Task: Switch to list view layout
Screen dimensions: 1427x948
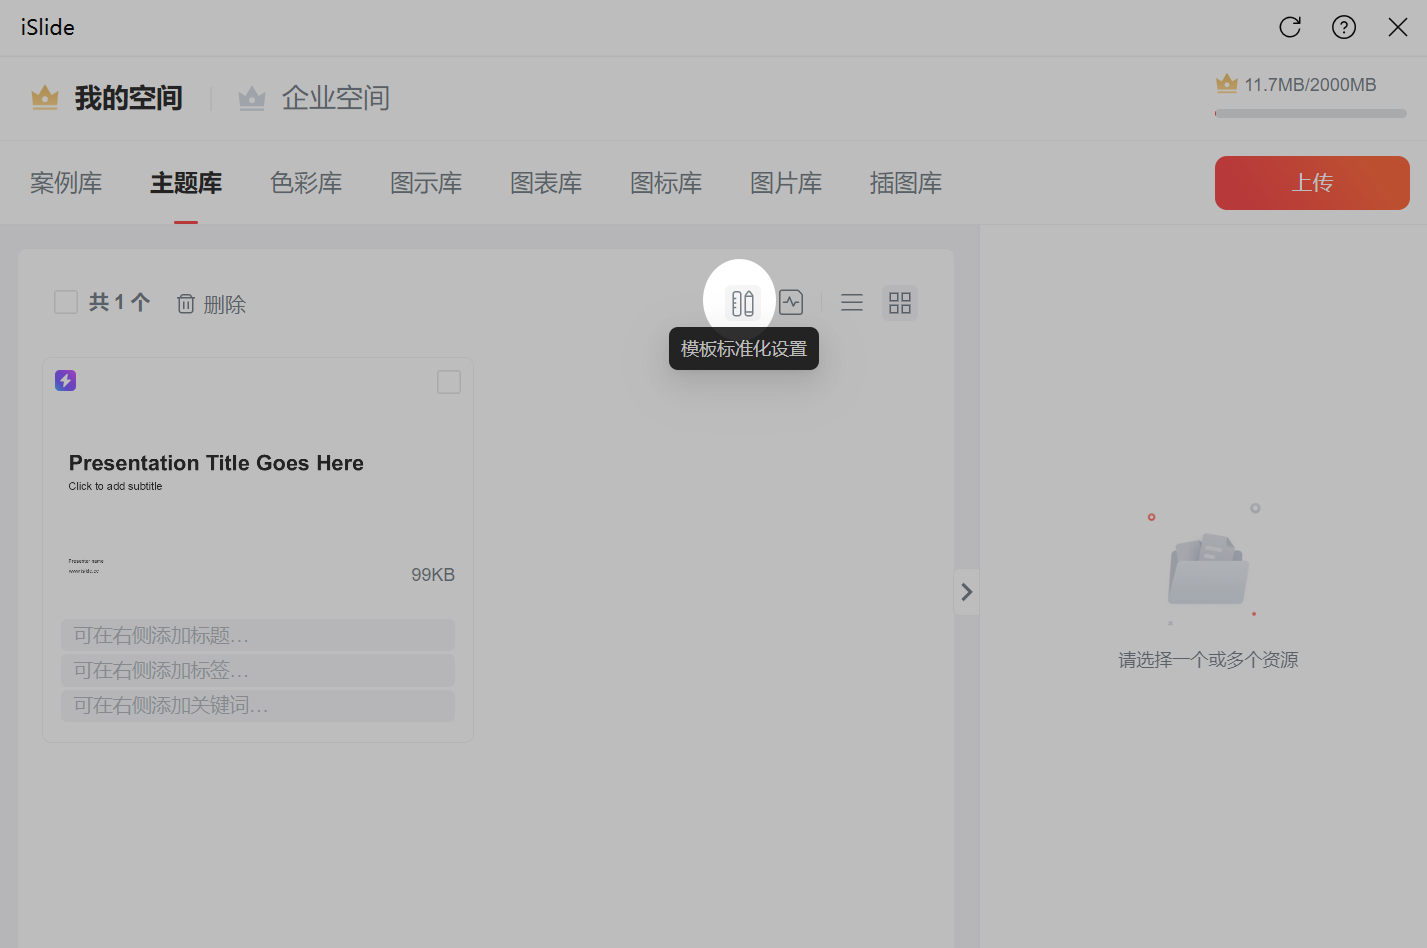Action: (x=852, y=303)
